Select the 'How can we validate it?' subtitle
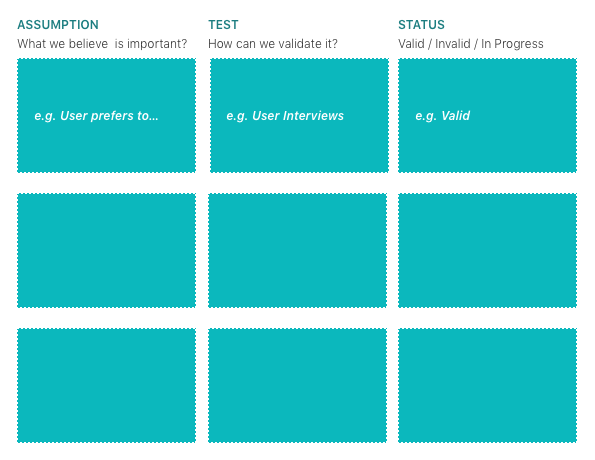The width and height of the screenshot is (595, 460). 273,44
